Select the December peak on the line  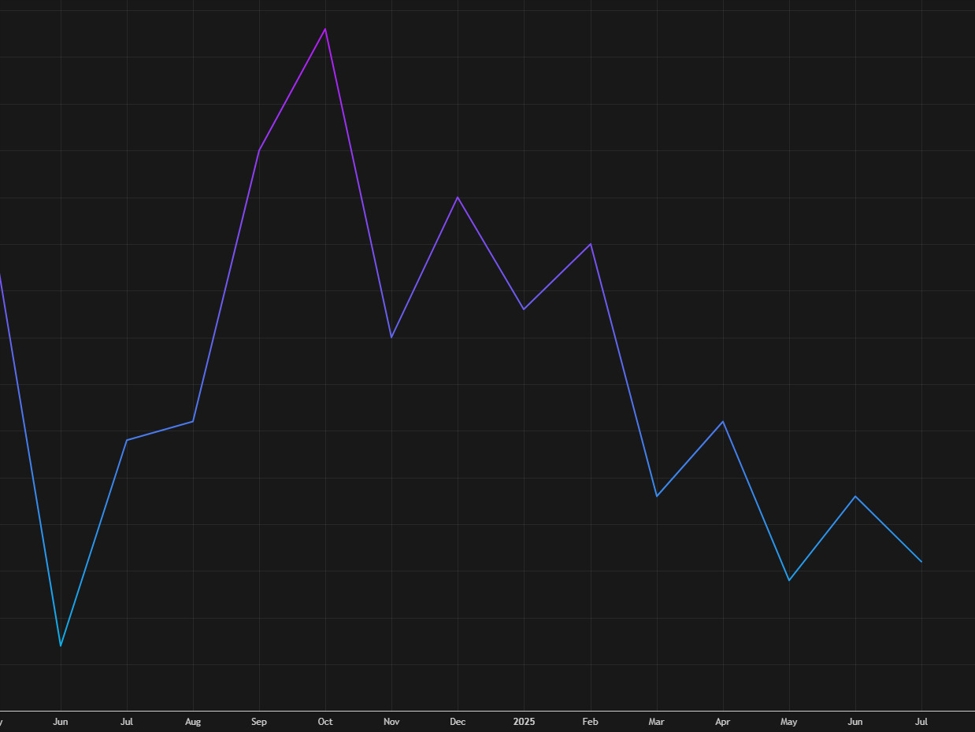(458, 197)
